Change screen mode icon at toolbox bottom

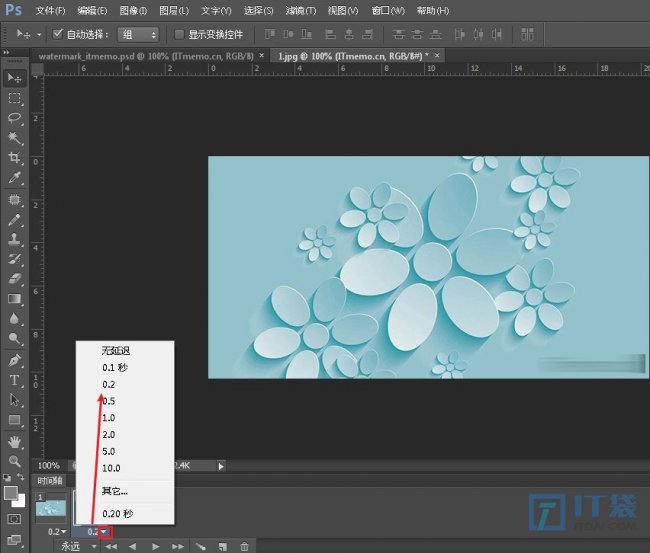point(14,540)
